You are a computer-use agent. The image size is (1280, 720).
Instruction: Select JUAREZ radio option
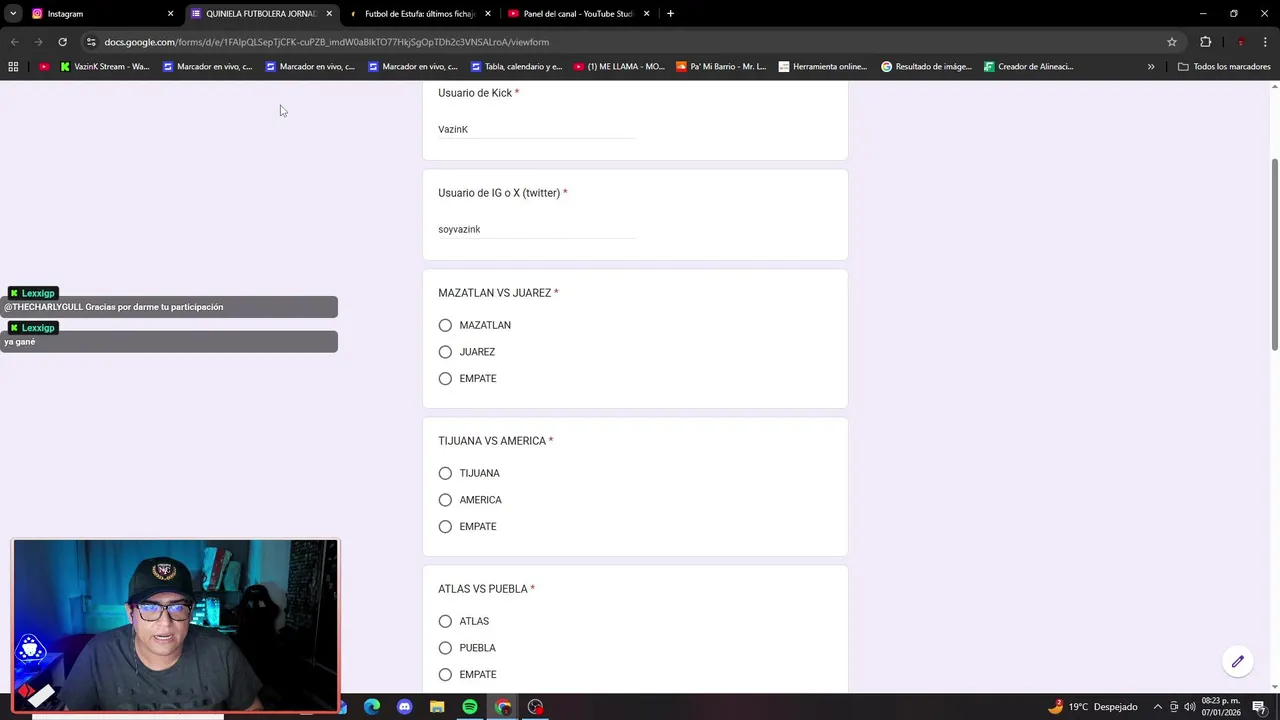[445, 352]
